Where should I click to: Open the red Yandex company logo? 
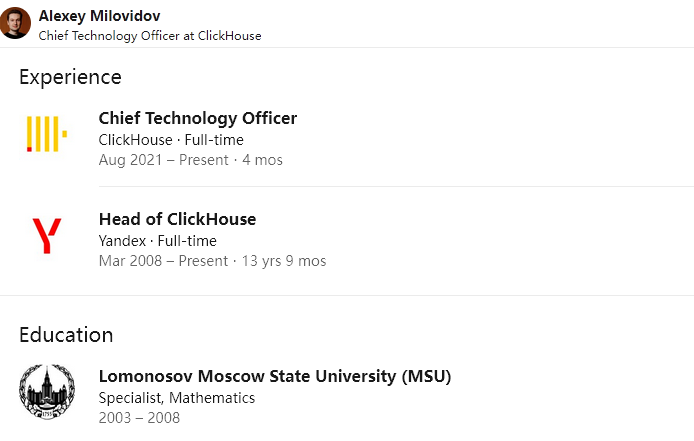tap(46, 235)
